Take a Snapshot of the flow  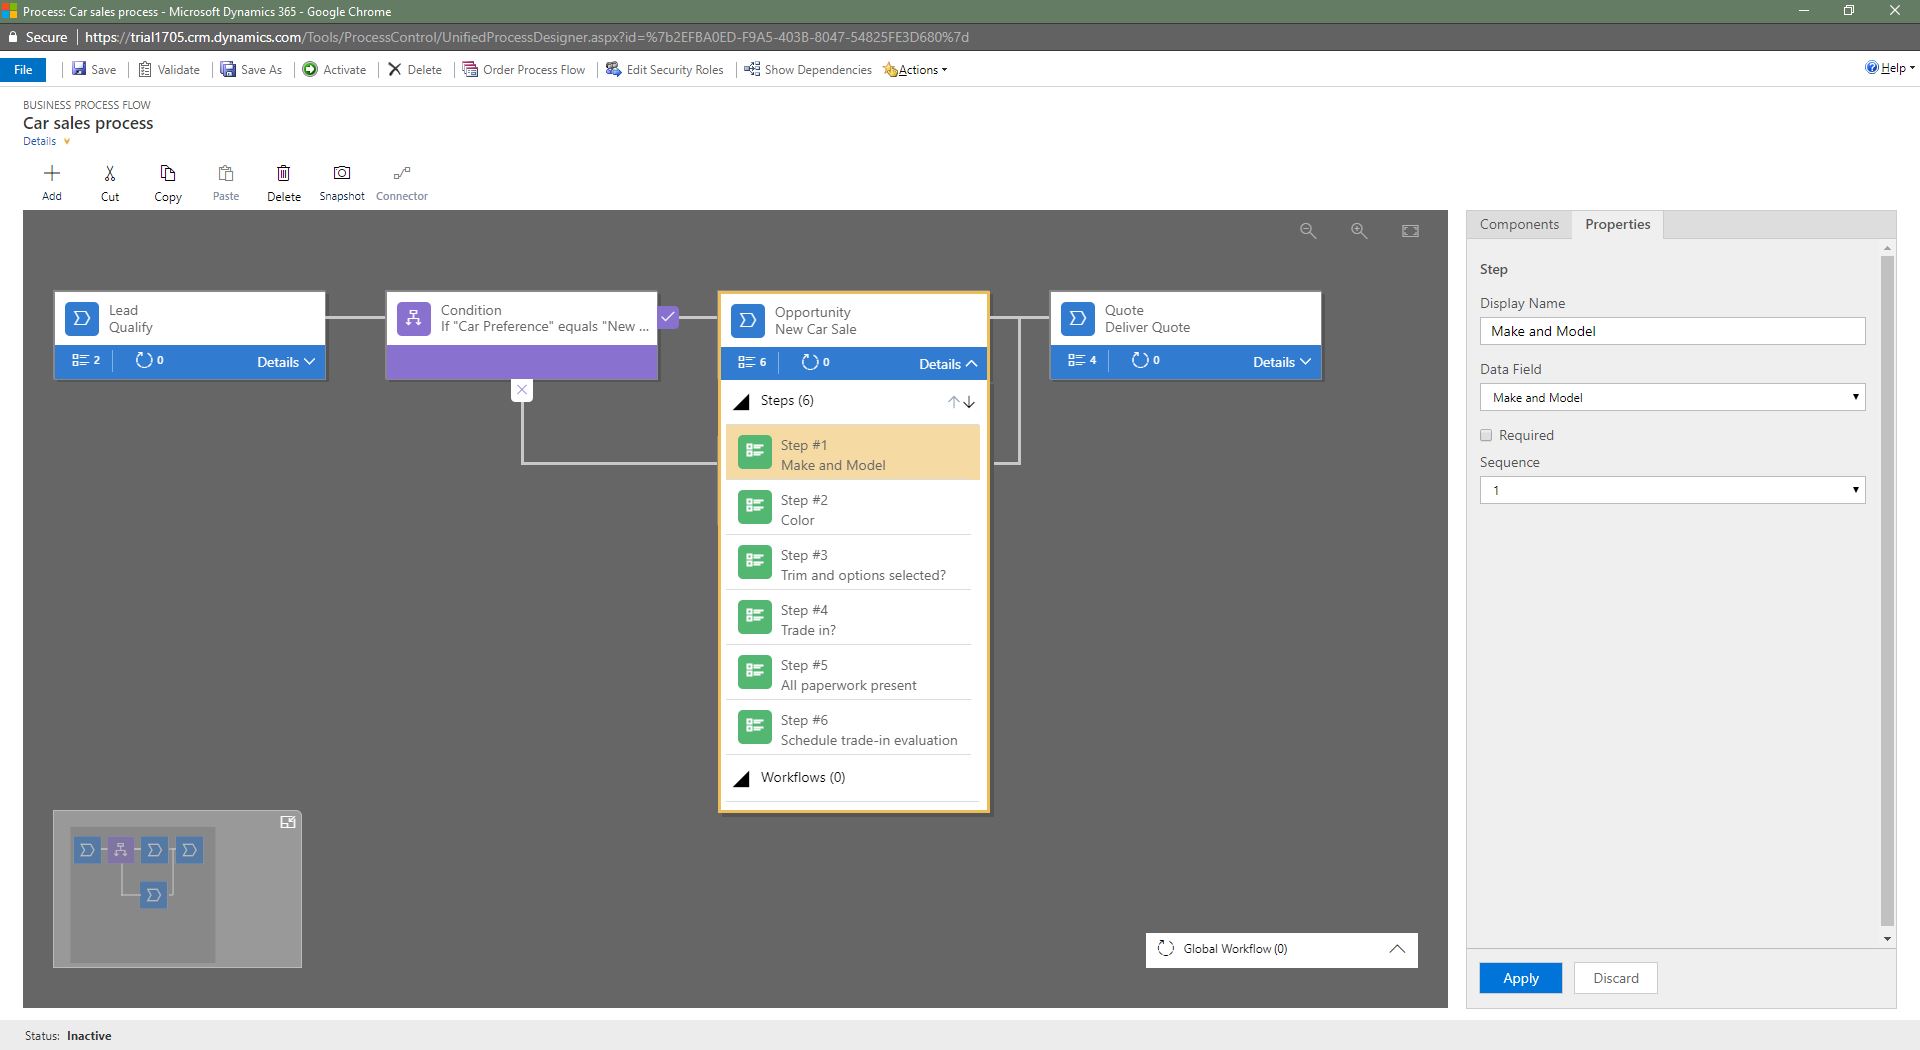(x=342, y=174)
